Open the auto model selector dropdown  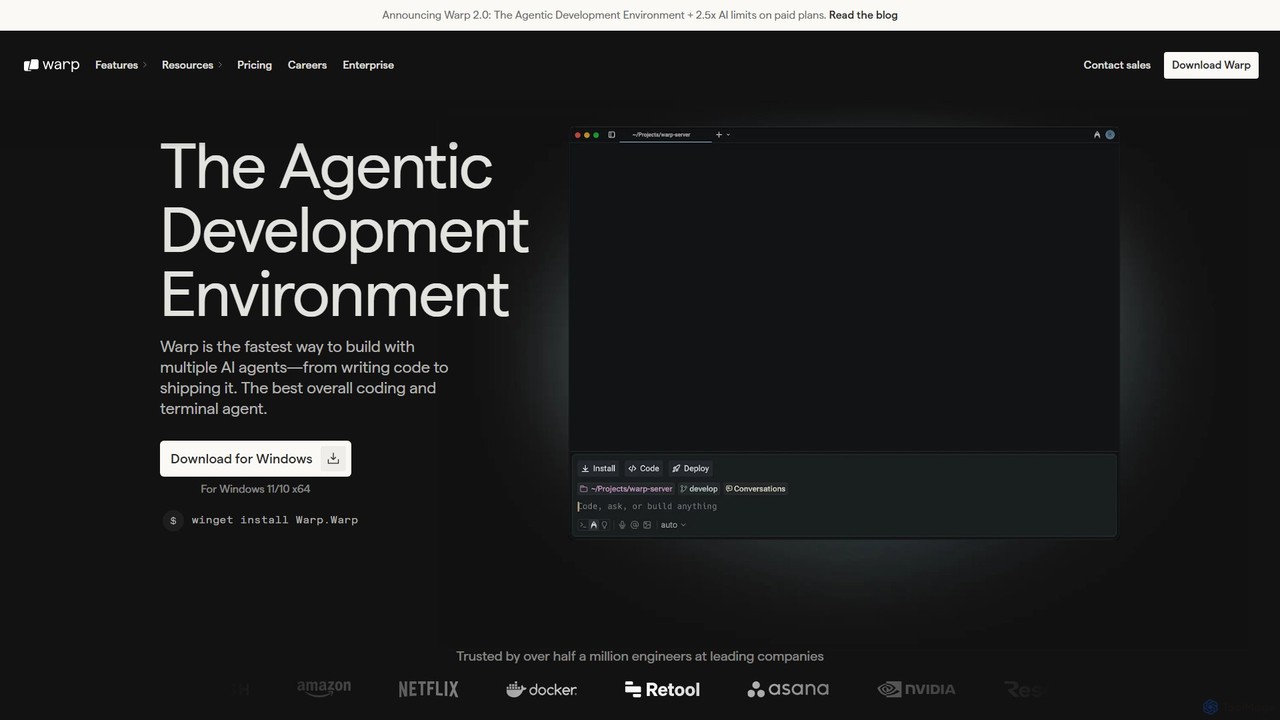pyautogui.click(x=673, y=525)
